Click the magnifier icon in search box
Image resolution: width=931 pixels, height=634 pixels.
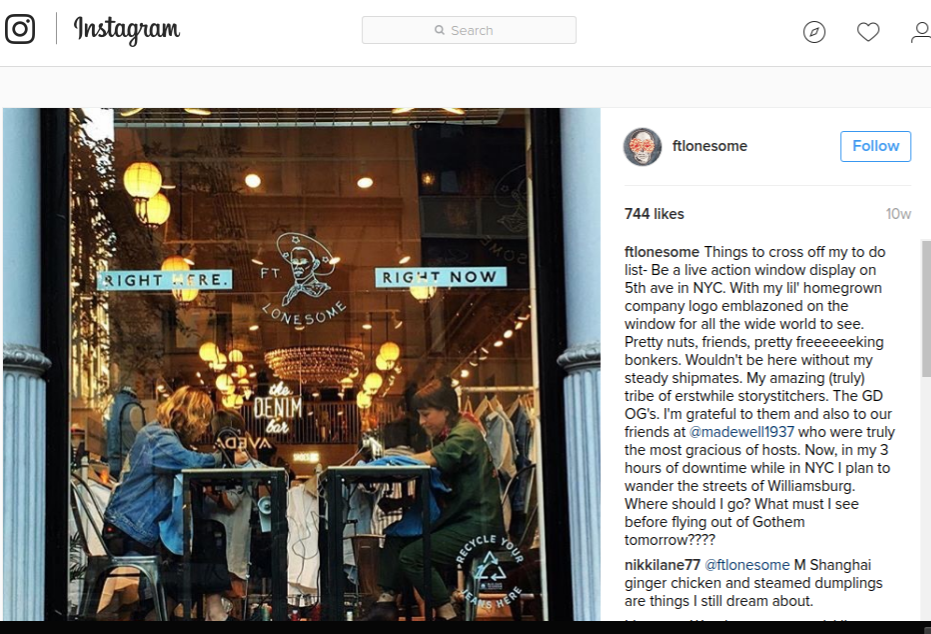click(x=439, y=30)
